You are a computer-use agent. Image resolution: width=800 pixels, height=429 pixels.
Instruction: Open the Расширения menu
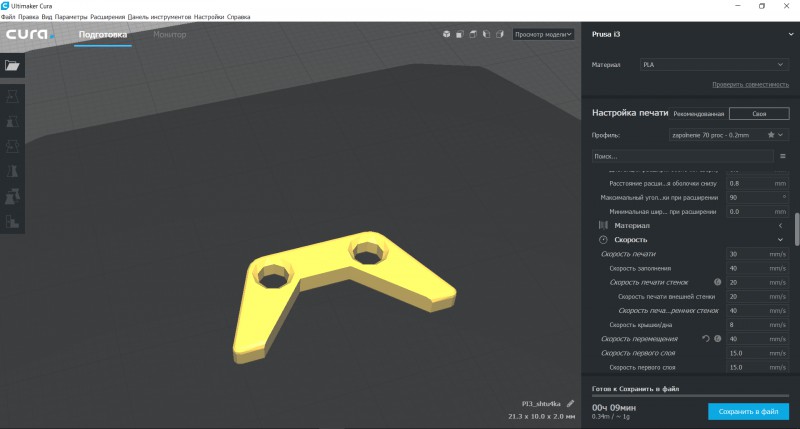(x=107, y=17)
